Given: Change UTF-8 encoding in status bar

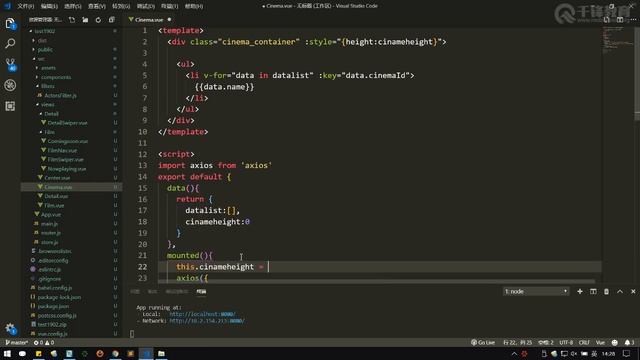Looking at the screenshot, I should click(x=566, y=342).
